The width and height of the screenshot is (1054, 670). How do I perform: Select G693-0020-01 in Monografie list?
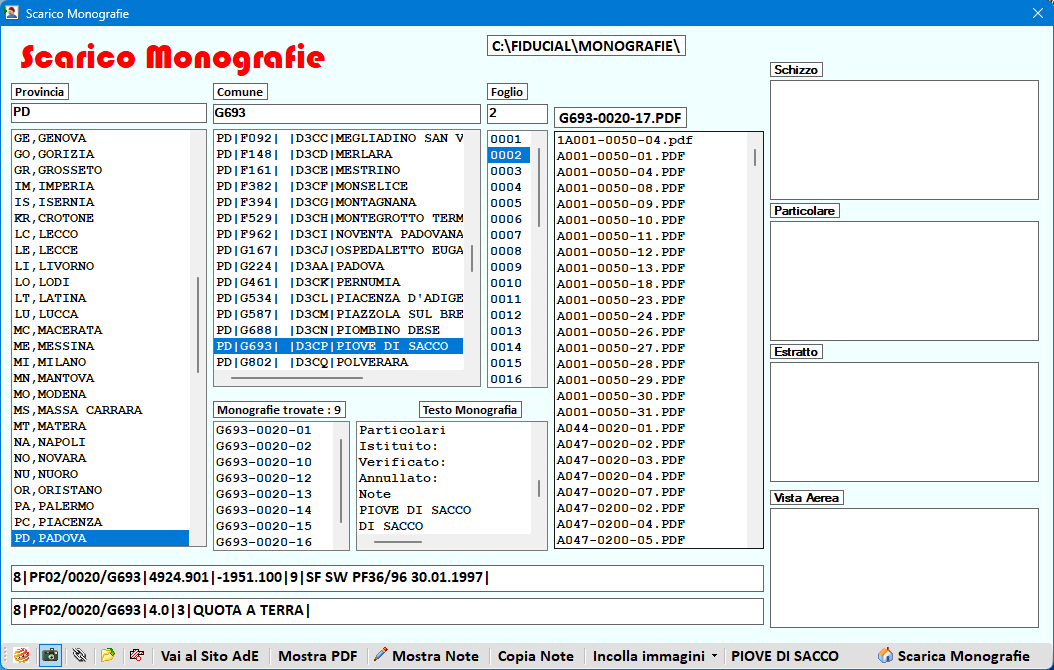[x=274, y=430]
